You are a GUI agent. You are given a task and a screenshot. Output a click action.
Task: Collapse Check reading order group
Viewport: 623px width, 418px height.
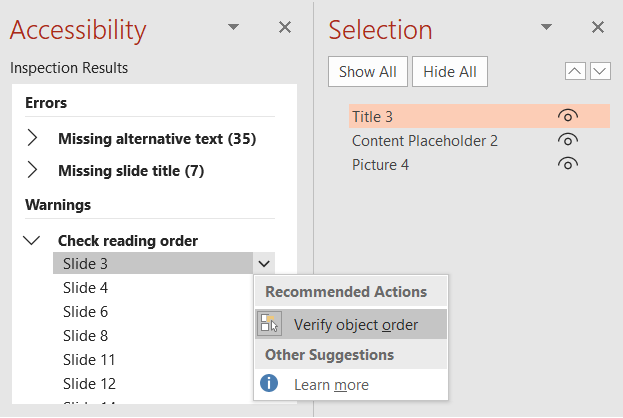coord(31,240)
